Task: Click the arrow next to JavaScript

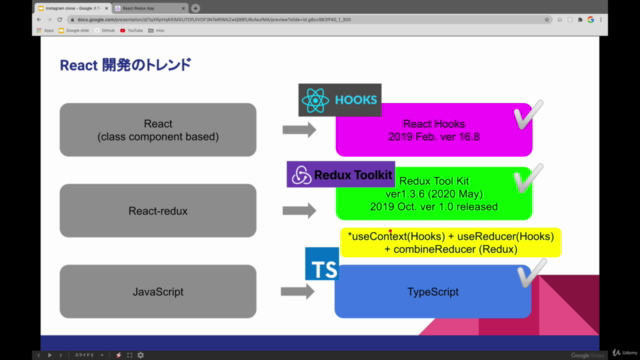Action: pyautogui.click(x=298, y=291)
